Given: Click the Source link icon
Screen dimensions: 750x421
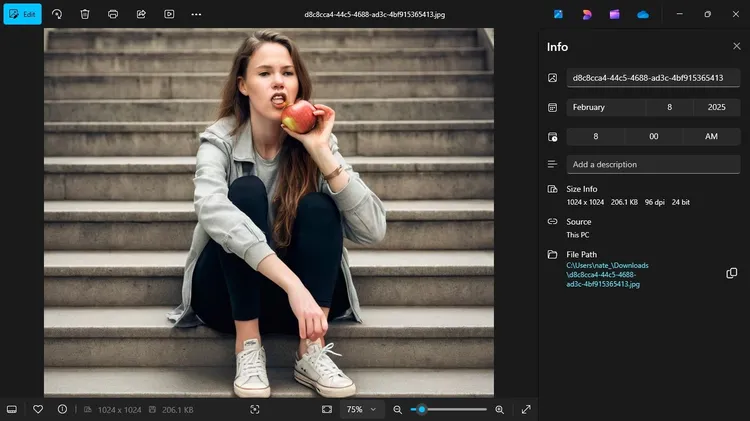Looking at the screenshot, I should [552, 222].
